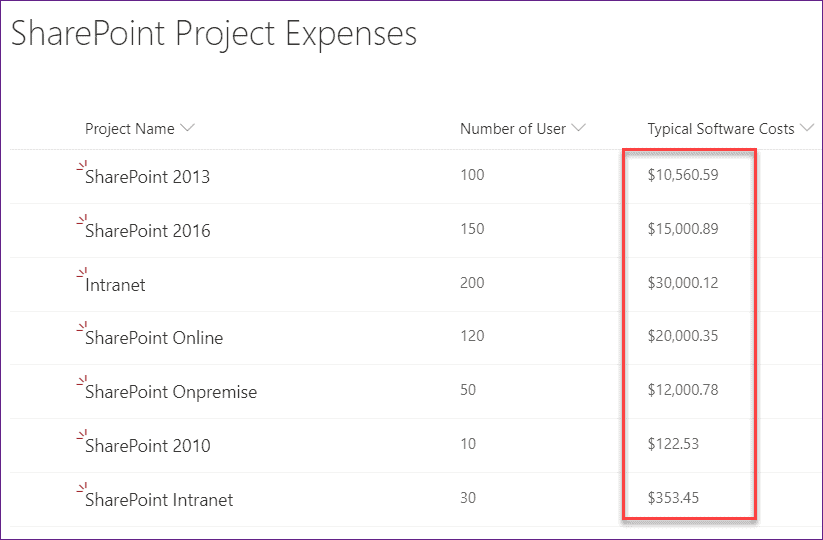Select the user count 30 cell
This screenshot has width=823, height=540.
(468, 497)
